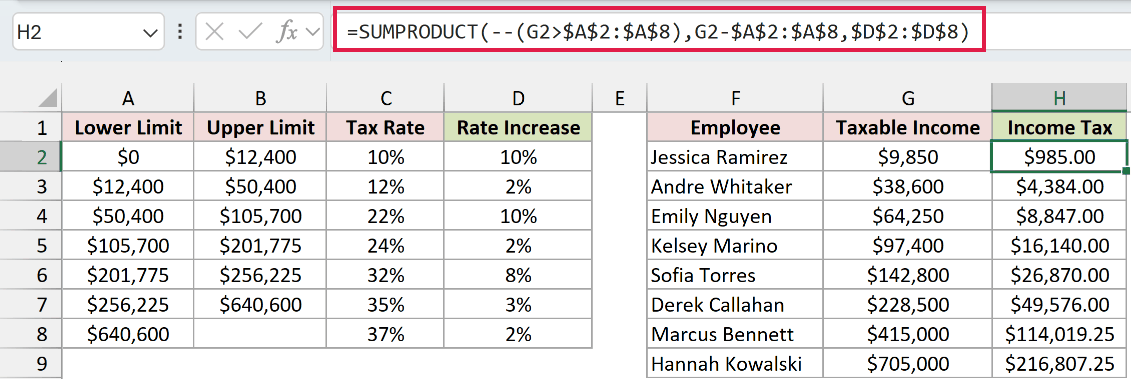Click the $201,775 upper limit cell
This screenshot has height=379, width=1131.
click(260, 245)
